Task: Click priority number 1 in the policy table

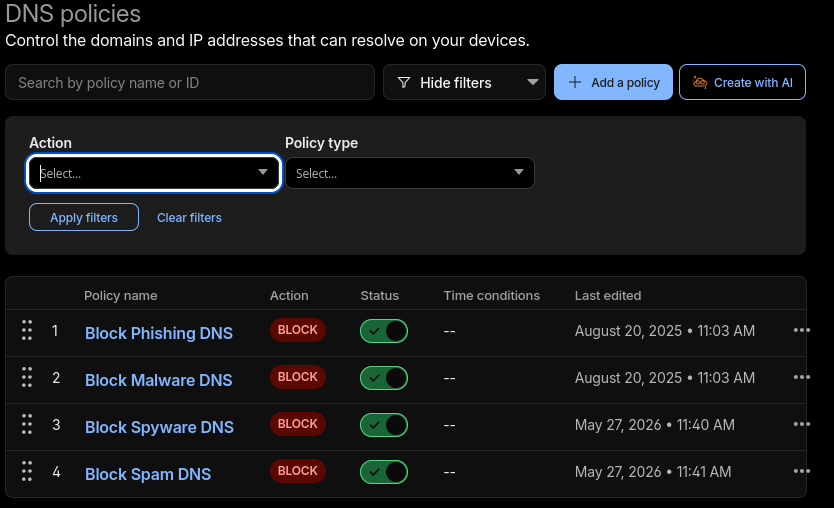Action: click(x=55, y=331)
